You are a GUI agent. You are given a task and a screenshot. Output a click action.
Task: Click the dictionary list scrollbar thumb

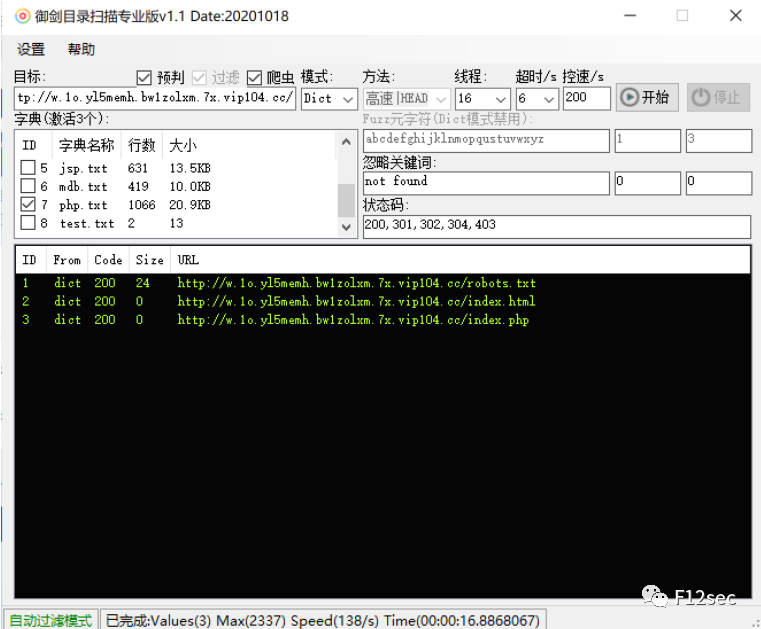click(346, 200)
